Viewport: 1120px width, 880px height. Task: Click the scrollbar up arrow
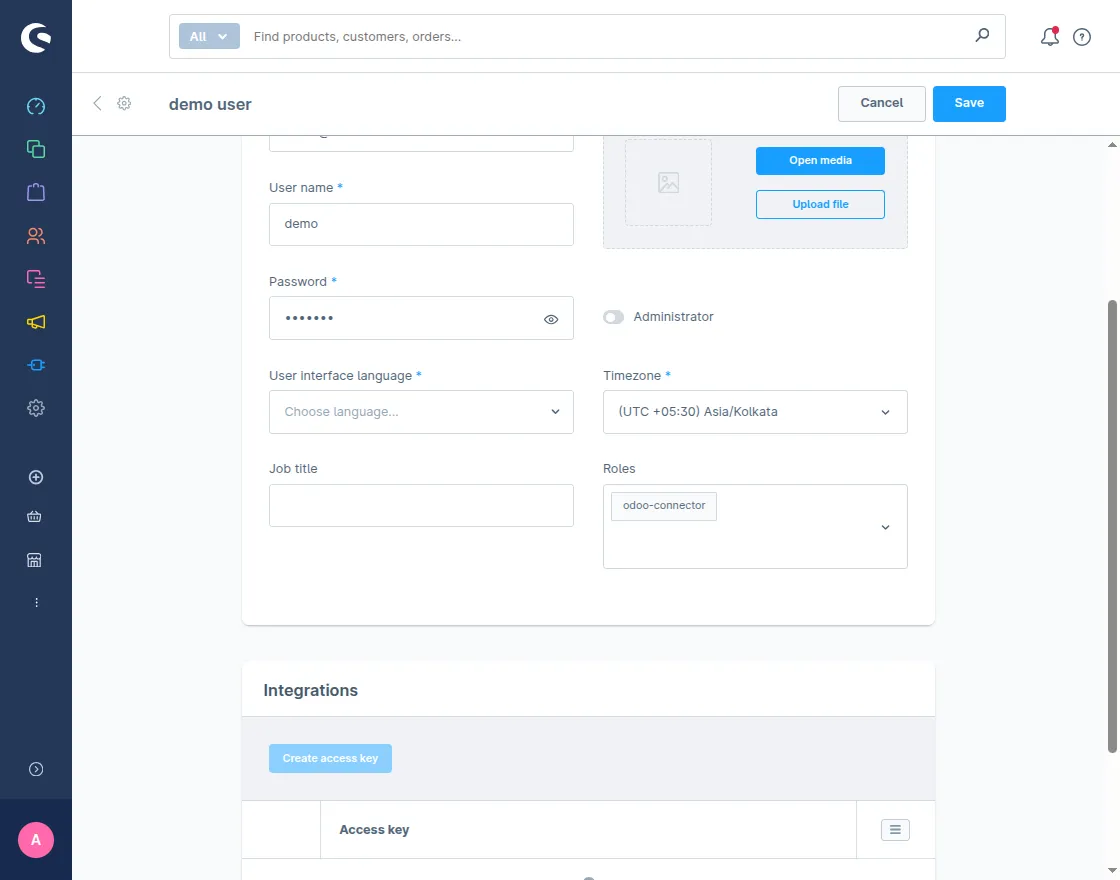[1111, 144]
